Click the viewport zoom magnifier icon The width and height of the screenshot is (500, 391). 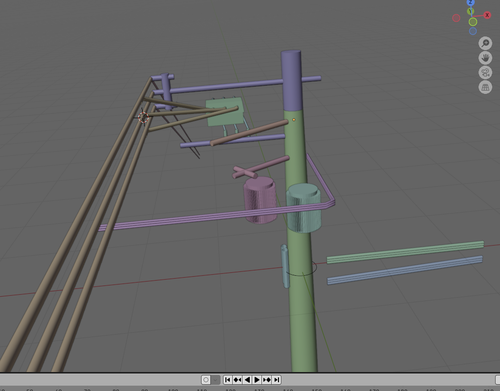(485, 43)
